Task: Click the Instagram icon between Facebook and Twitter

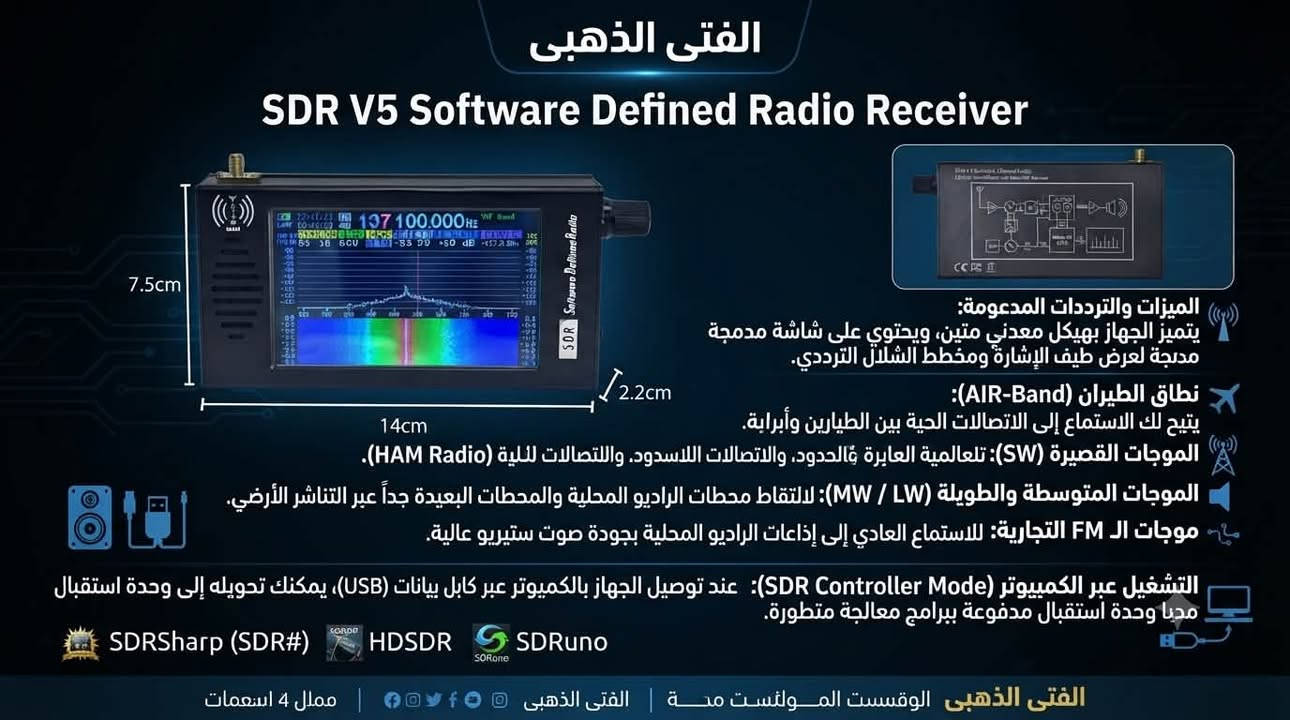Action: [413, 700]
